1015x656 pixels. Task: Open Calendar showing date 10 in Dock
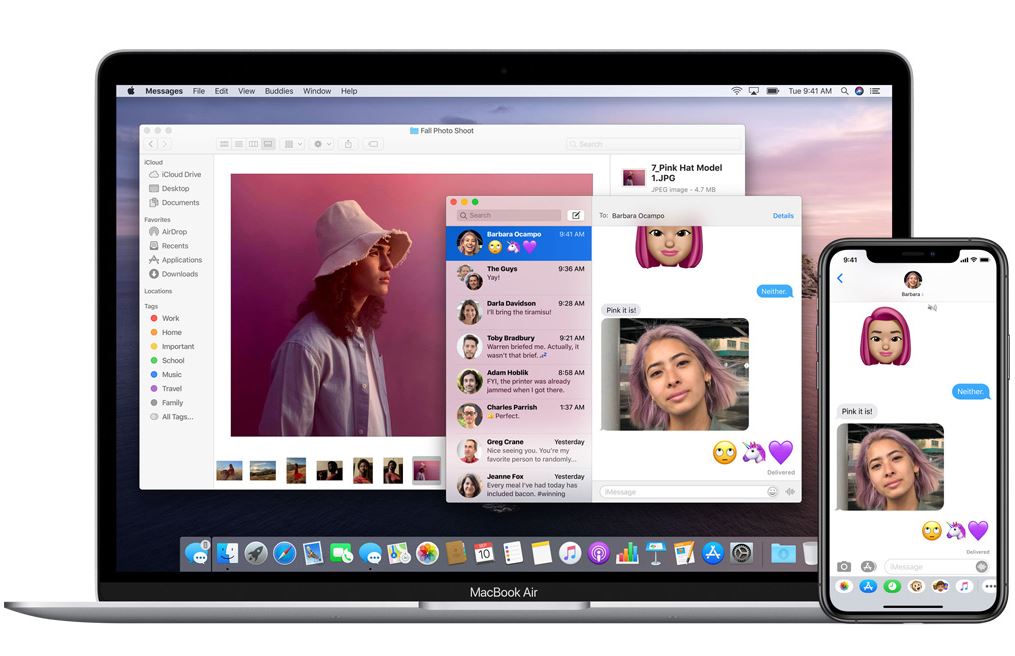pos(484,554)
